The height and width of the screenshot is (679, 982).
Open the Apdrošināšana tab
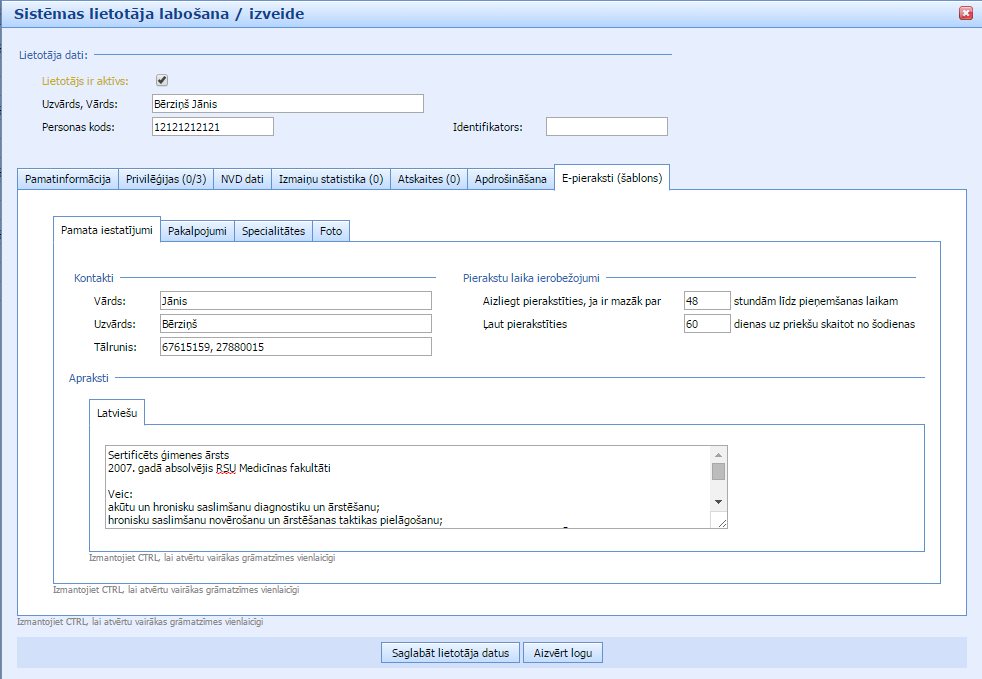coord(511,179)
